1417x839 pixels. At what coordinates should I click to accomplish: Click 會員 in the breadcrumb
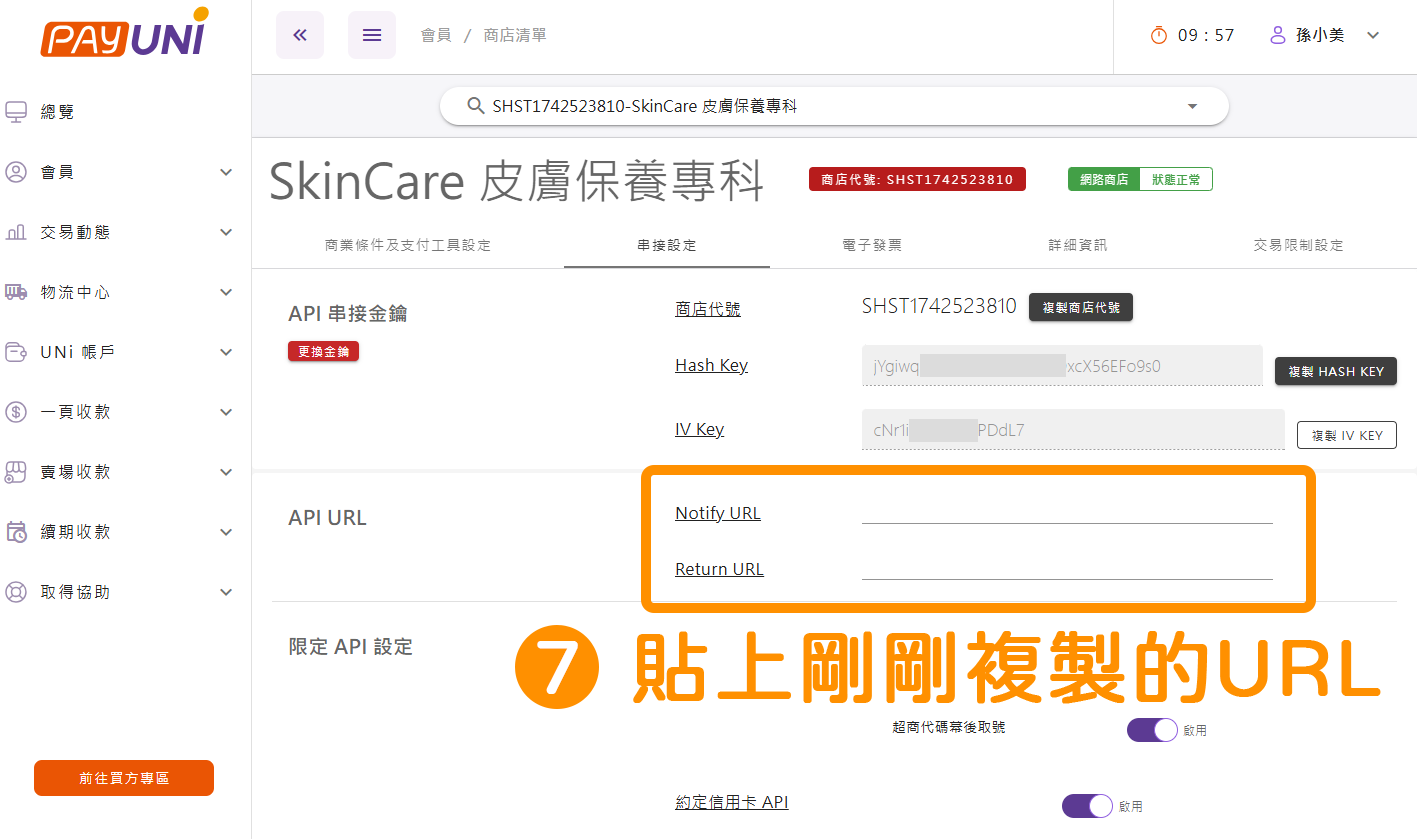[436, 35]
